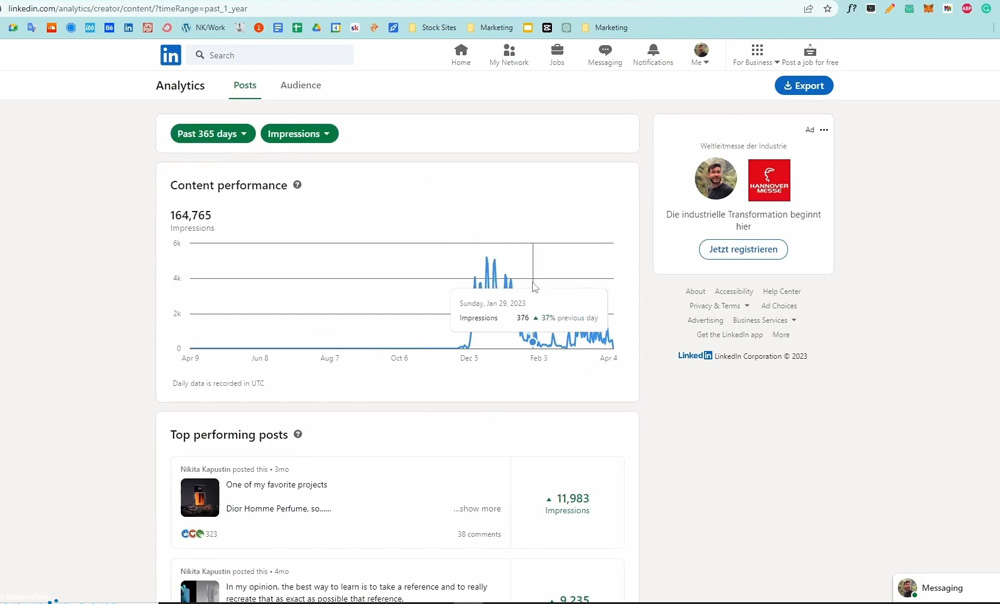Open the MetaMask fox extension
Viewport: 1000px width, 604px height.
[x=929, y=8]
